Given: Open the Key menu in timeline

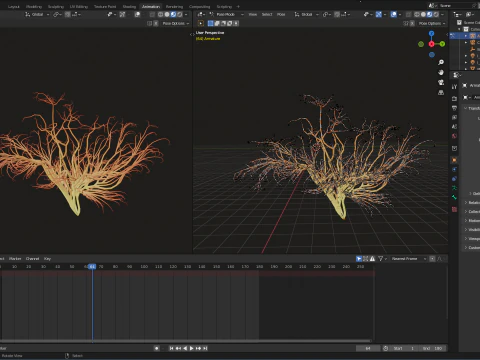Looking at the screenshot, I should pyautogui.click(x=47, y=259).
